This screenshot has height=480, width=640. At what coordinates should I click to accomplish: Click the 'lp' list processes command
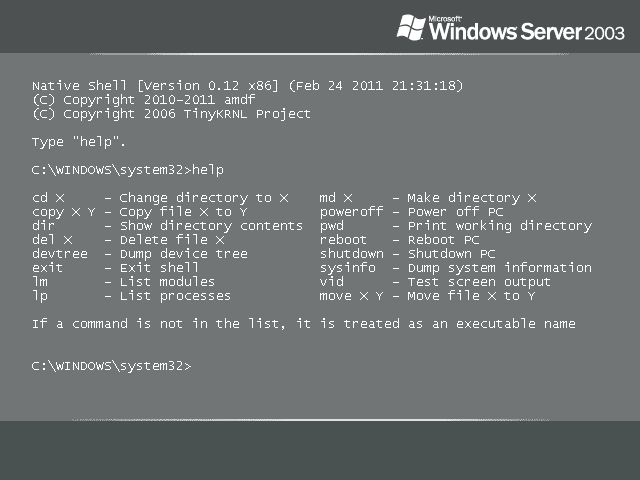tap(40, 296)
